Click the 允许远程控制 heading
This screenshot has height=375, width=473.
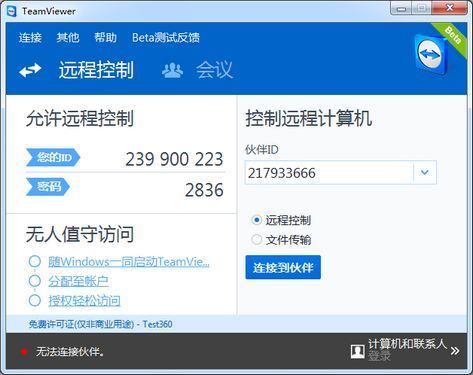pyautogui.click(x=80, y=118)
